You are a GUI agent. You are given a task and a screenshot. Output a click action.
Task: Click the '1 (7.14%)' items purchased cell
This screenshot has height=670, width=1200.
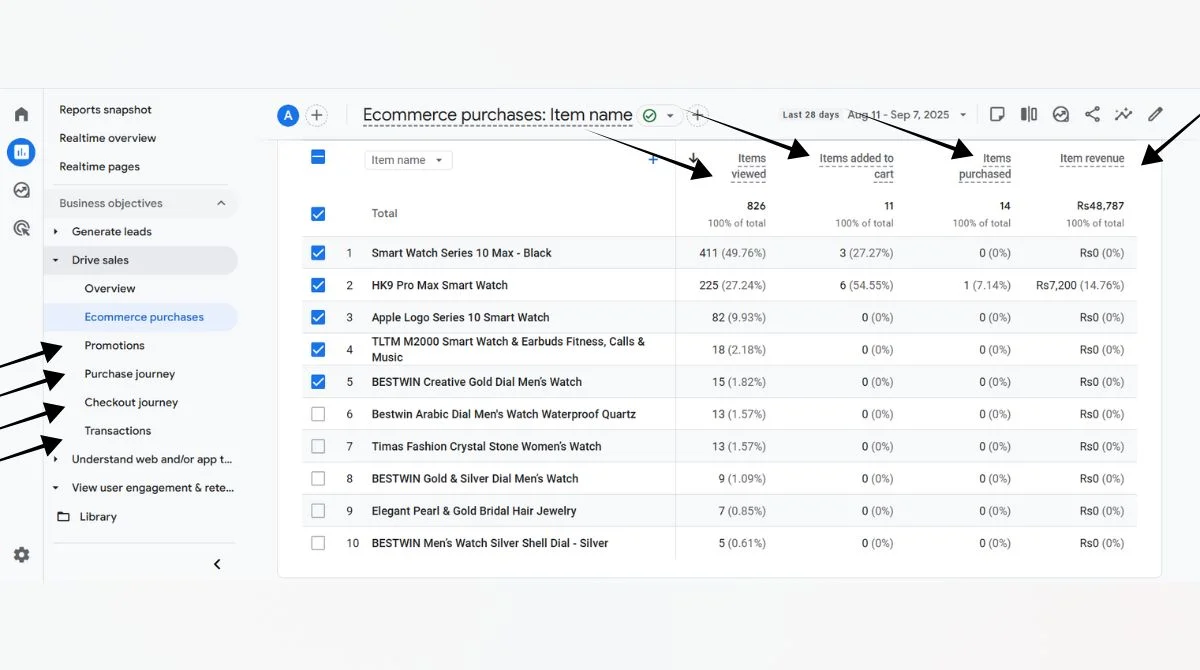tap(988, 285)
